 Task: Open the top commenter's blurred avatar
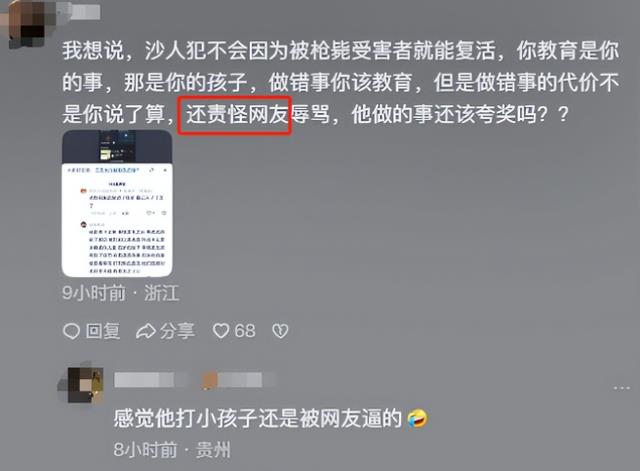[27, 23]
